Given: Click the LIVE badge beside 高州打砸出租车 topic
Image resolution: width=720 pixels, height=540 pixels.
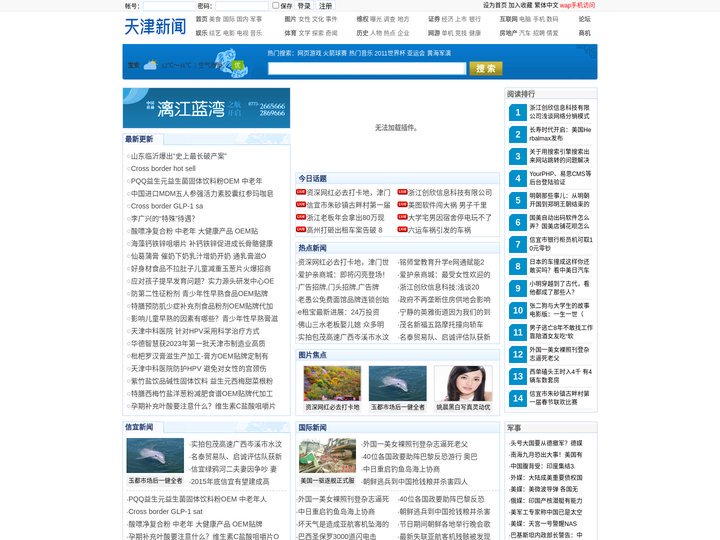Looking at the screenshot, I should (301, 229).
